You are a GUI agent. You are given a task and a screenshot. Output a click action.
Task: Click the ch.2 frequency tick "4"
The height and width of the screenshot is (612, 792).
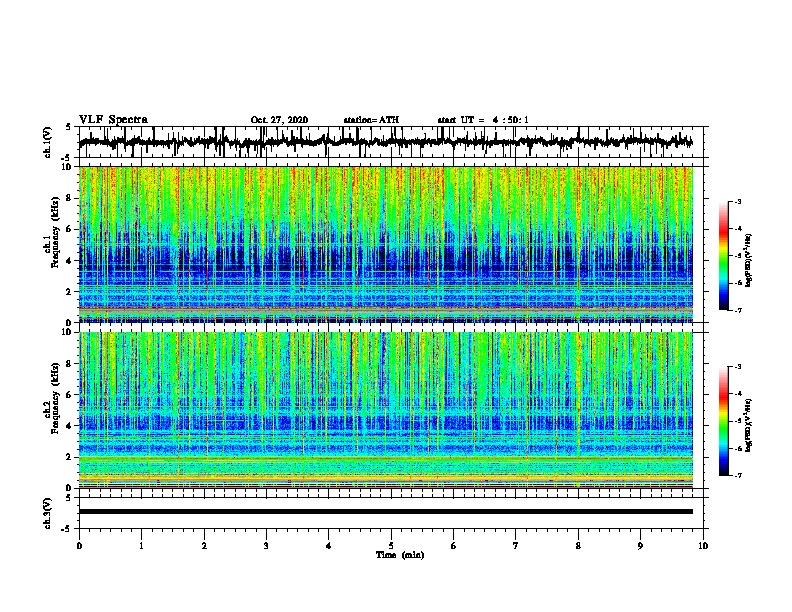[x=69, y=426]
